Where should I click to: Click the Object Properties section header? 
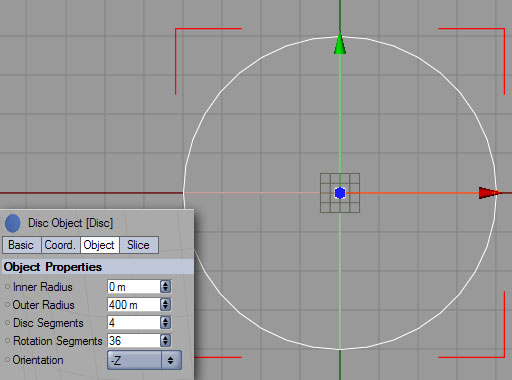pyautogui.click(x=98, y=267)
